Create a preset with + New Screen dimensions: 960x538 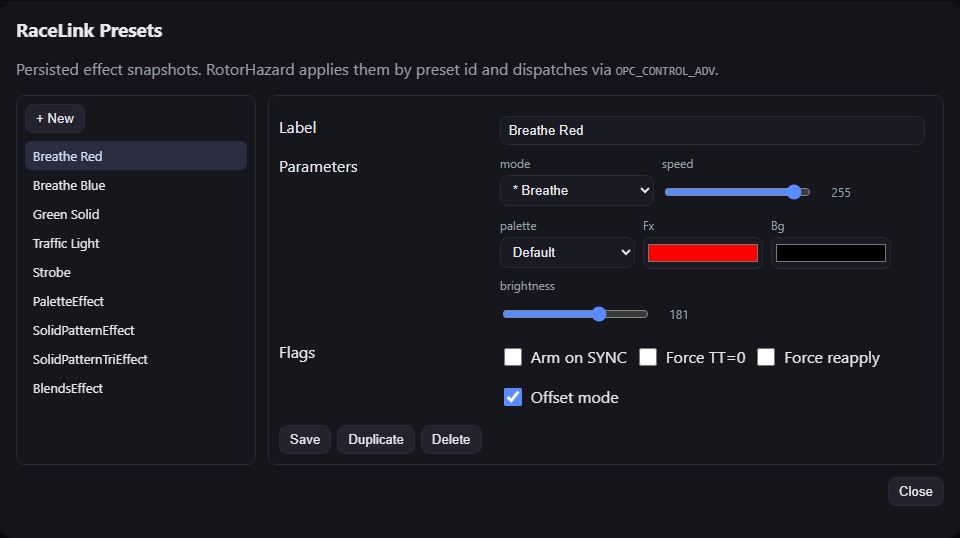pyautogui.click(x=54, y=119)
